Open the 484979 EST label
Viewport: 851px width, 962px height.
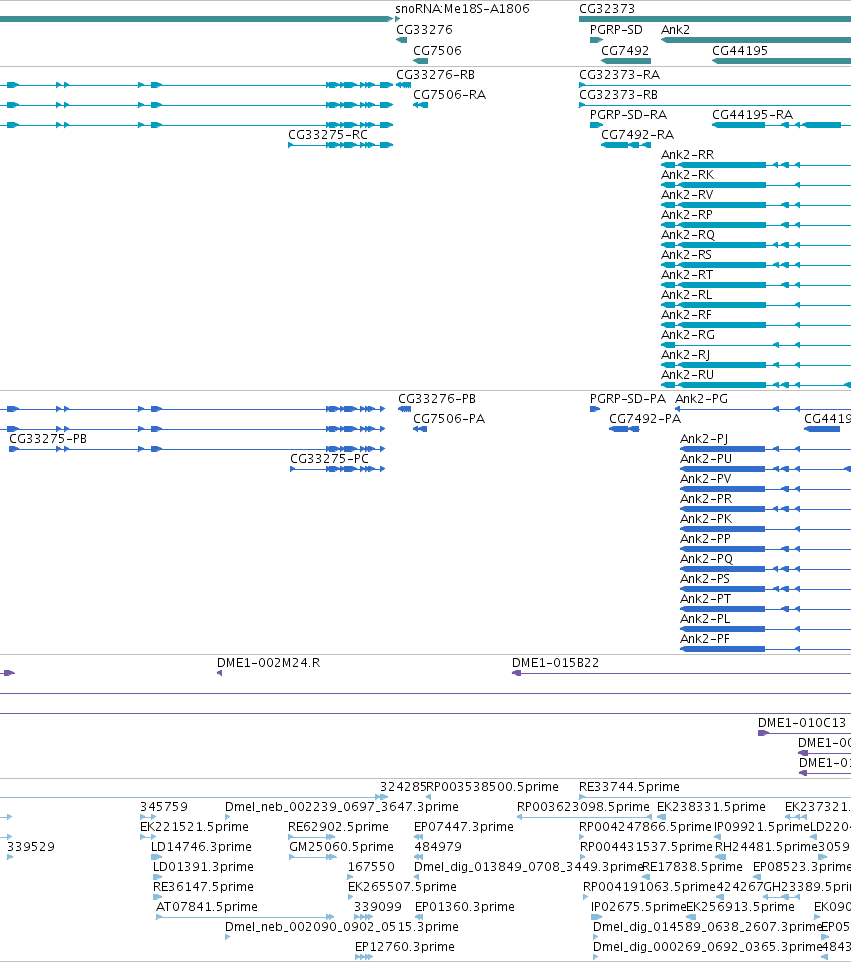438,847
